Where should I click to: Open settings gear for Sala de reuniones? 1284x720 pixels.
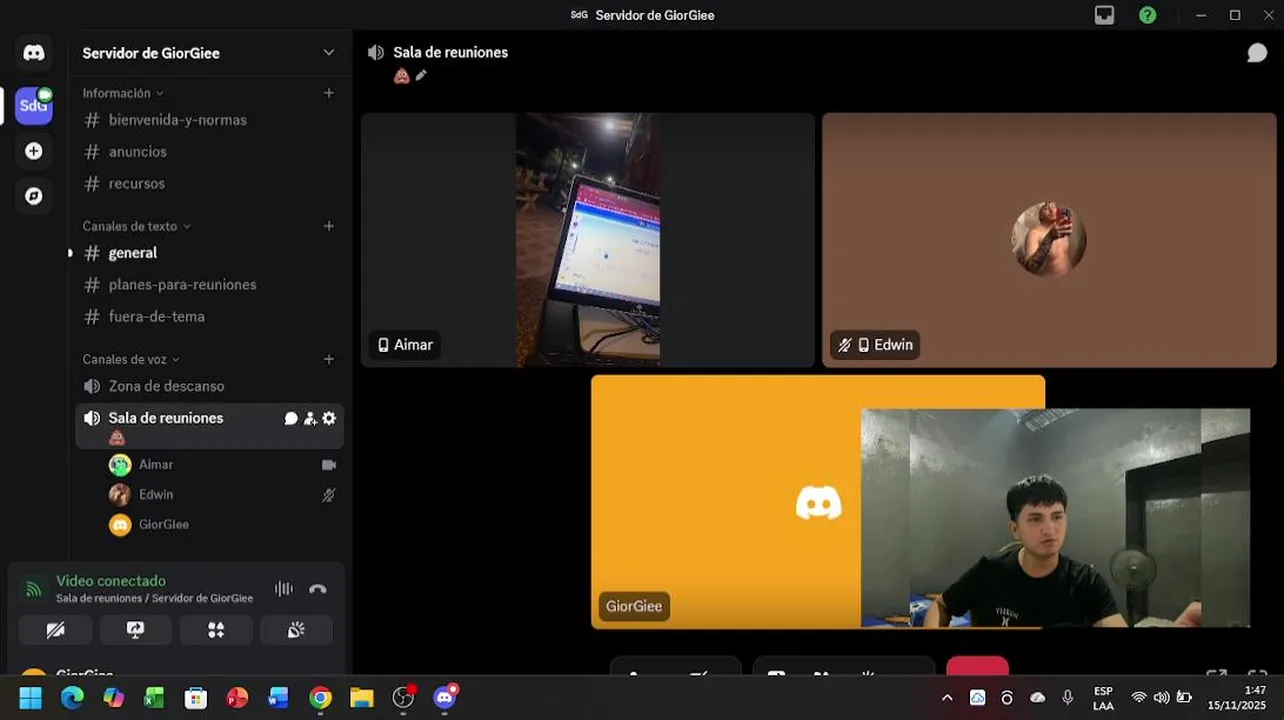click(329, 419)
